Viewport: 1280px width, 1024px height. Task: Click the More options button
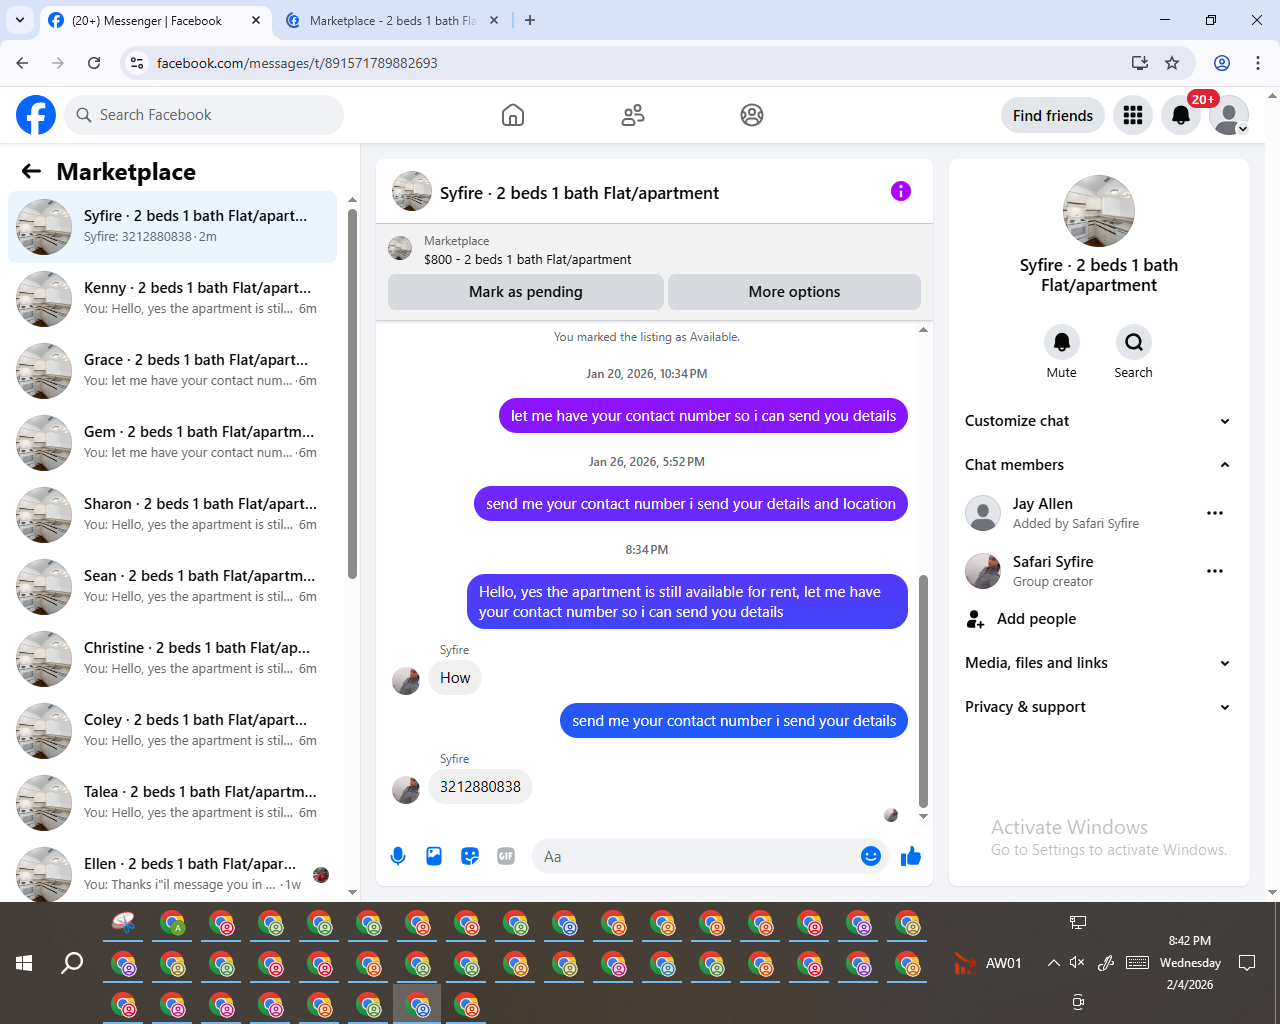pos(794,292)
